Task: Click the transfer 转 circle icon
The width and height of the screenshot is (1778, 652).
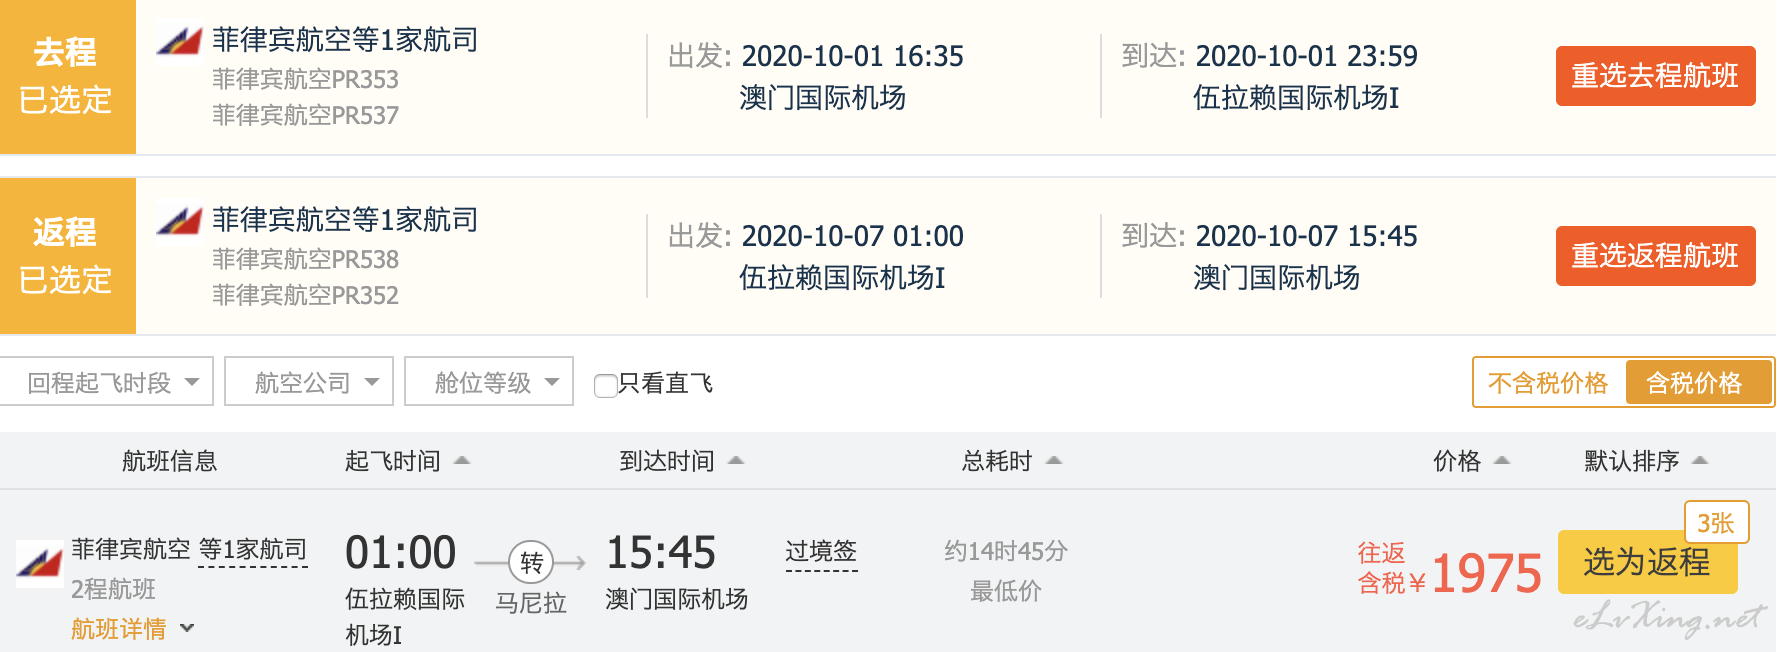Action: 531,563
